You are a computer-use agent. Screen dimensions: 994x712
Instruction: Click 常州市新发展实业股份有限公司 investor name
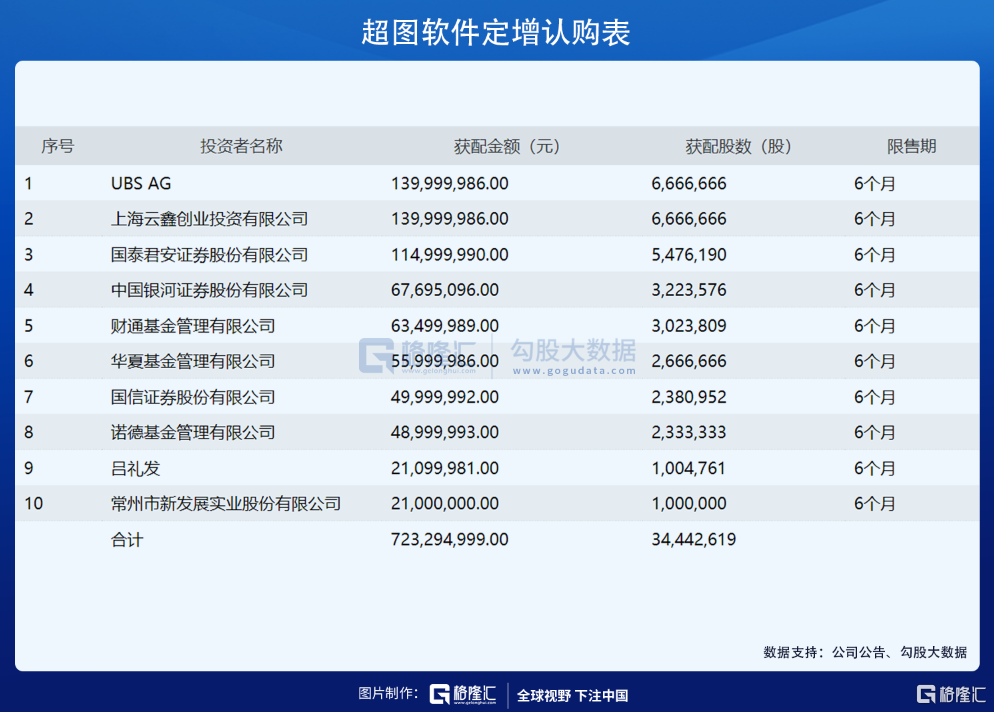[x=226, y=504]
